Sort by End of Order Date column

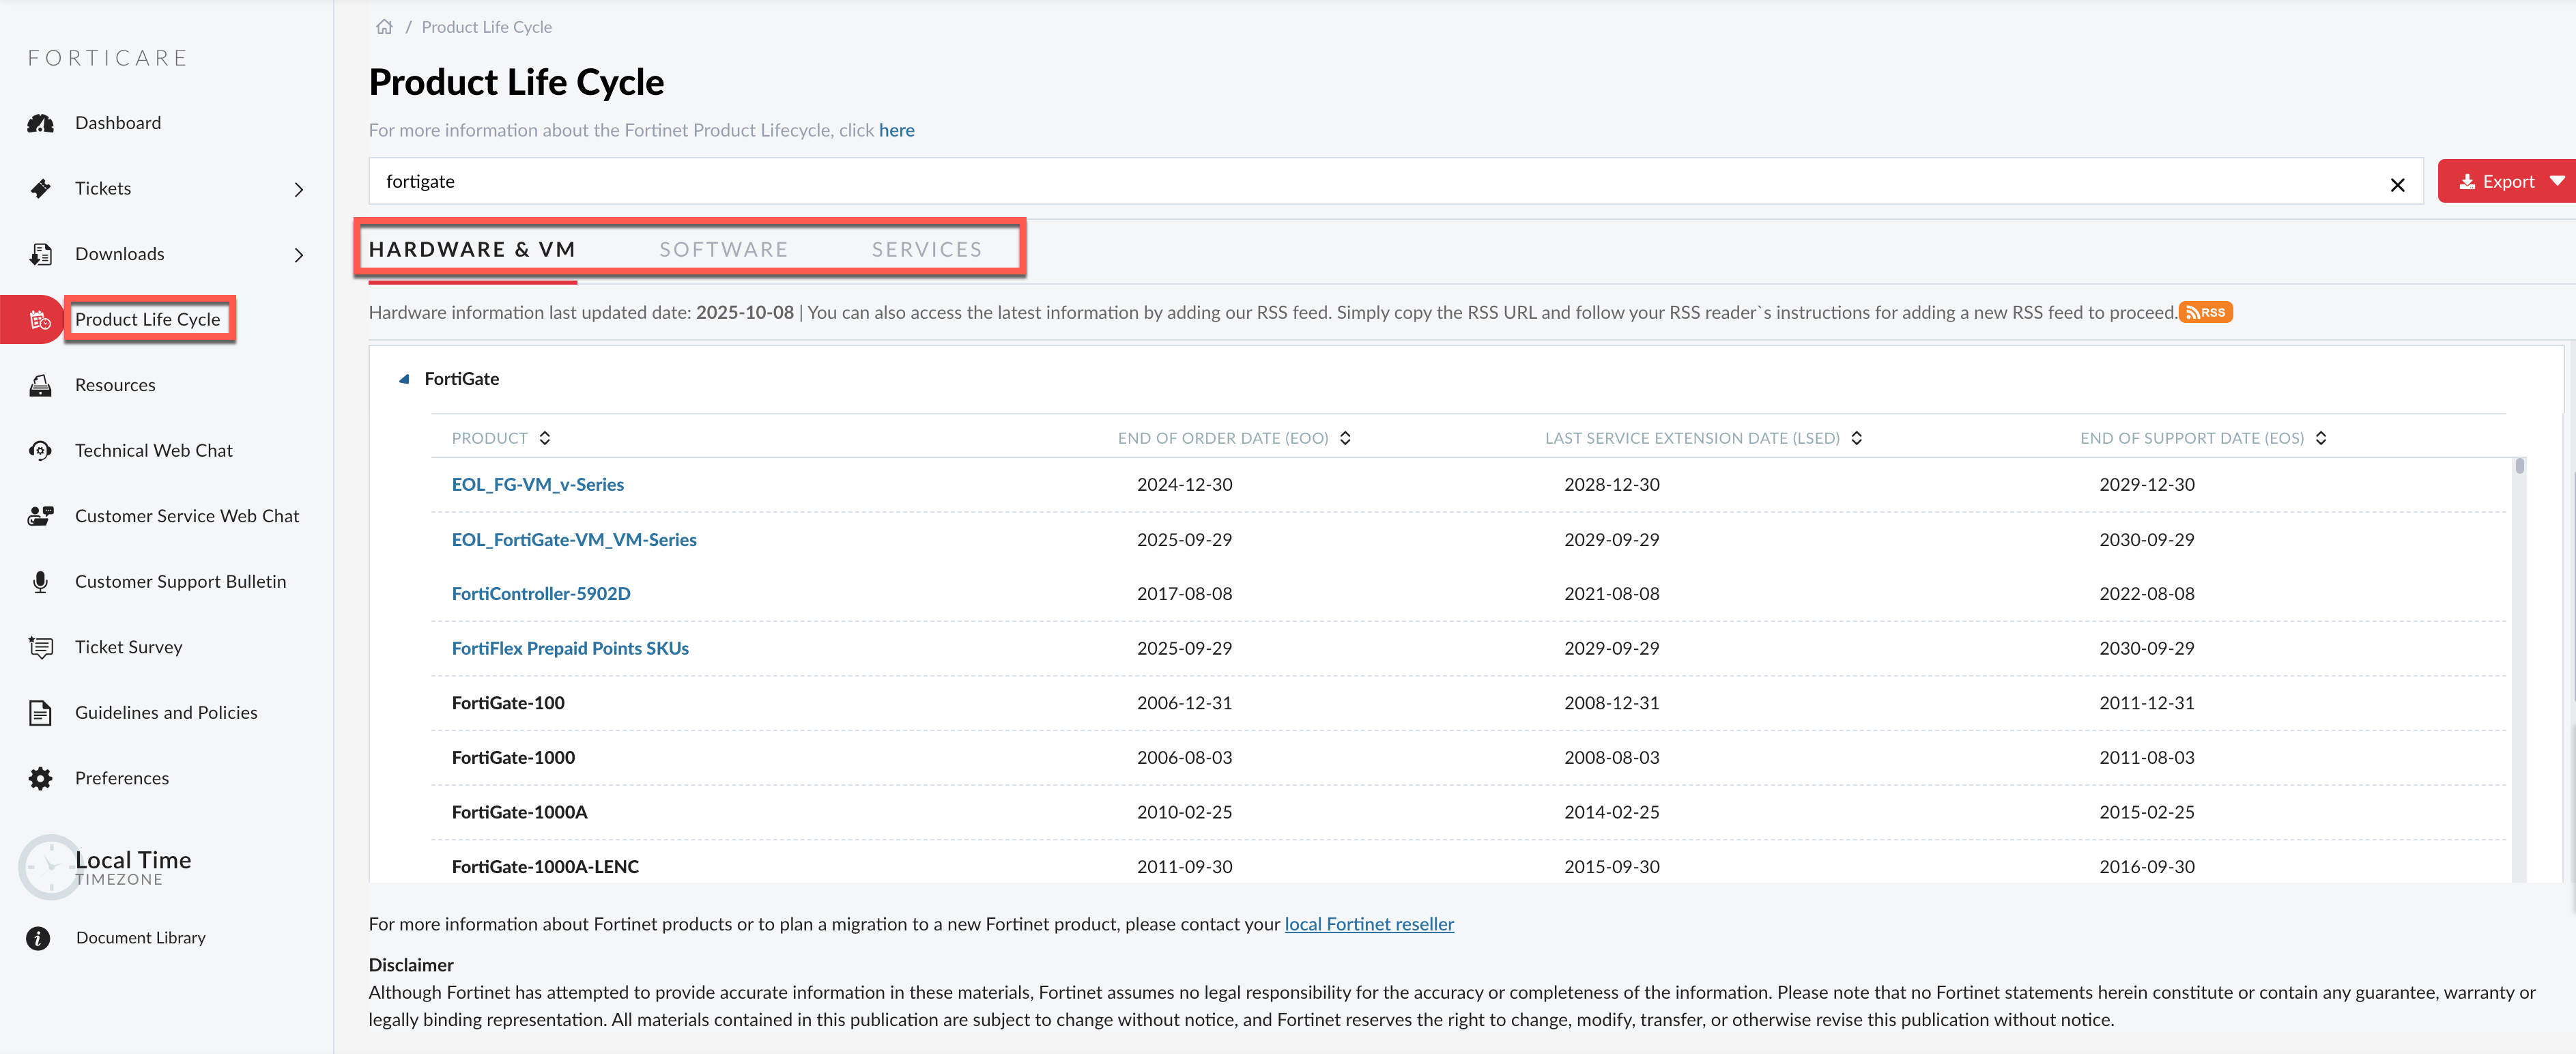[1345, 438]
